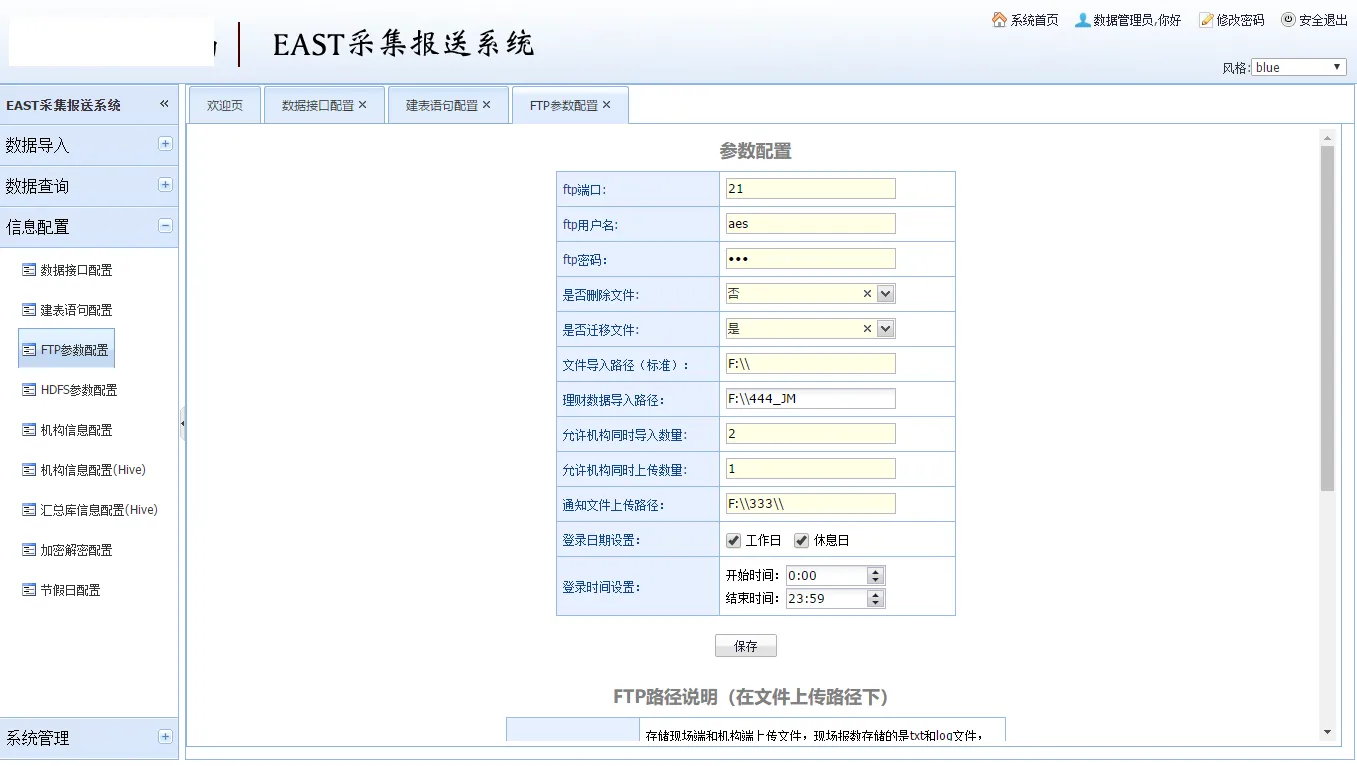Switch to the 欢迎页 tab

(x=225, y=105)
